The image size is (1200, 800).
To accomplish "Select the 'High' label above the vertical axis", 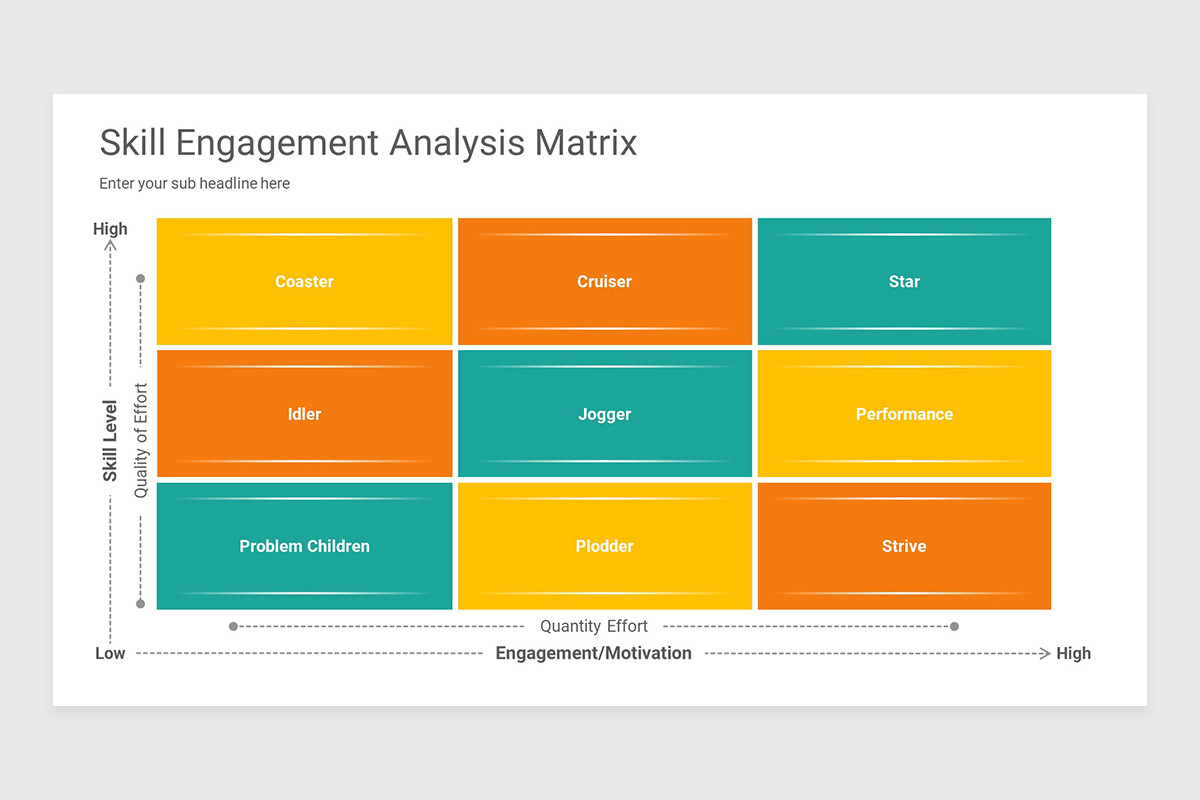I will (110, 228).
